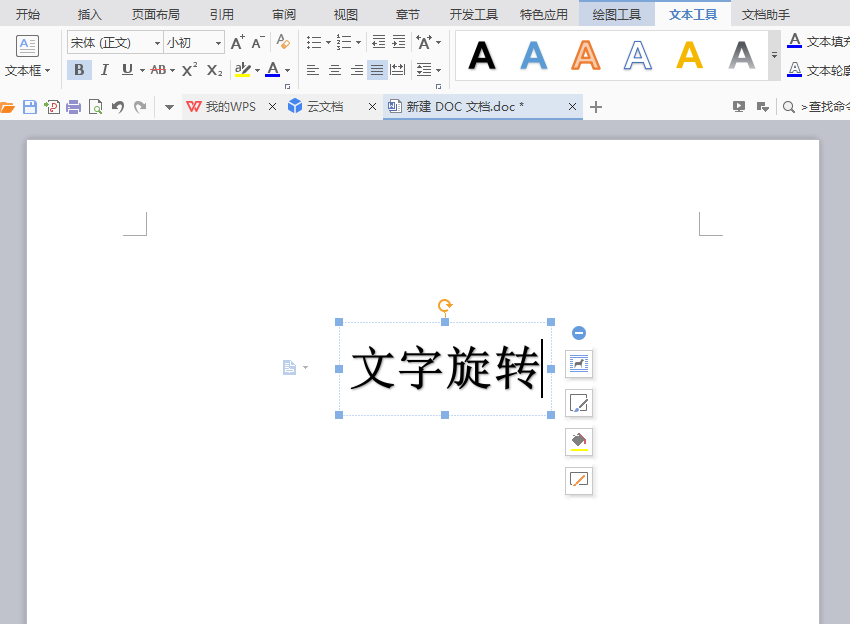Click the rotate handle above the text box

(x=445, y=306)
